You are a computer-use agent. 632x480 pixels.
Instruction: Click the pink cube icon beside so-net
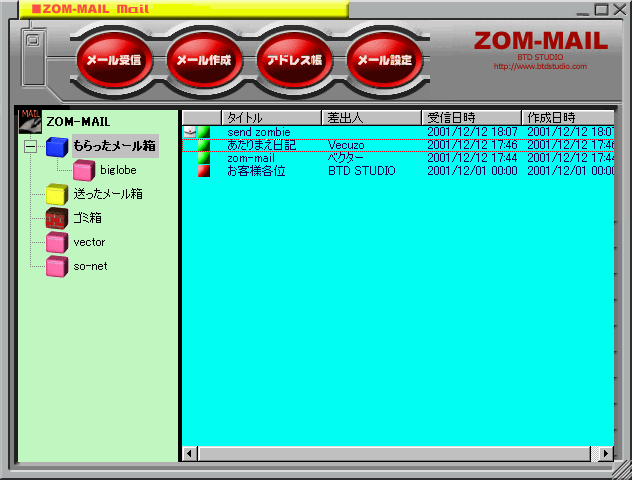[56, 266]
